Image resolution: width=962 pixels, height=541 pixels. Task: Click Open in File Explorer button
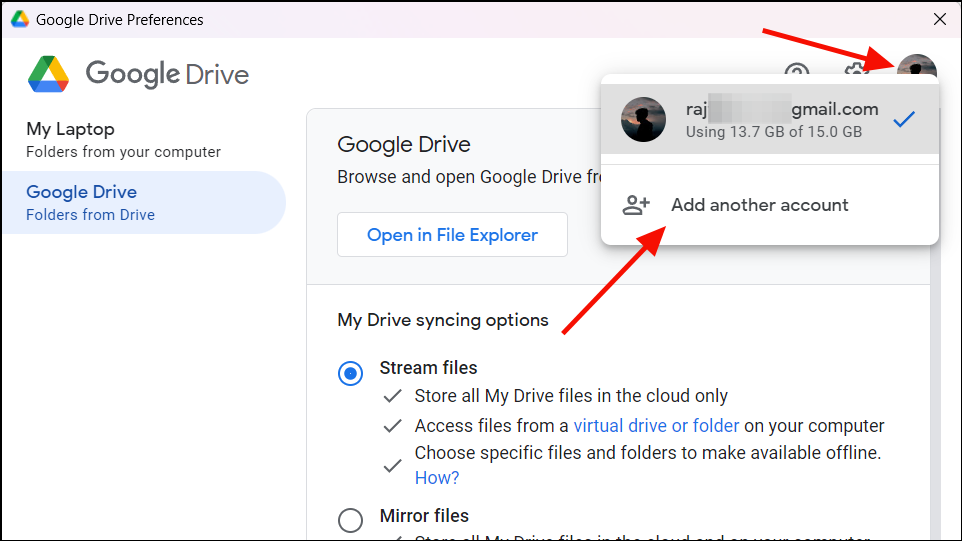pyautogui.click(x=452, y=235)
